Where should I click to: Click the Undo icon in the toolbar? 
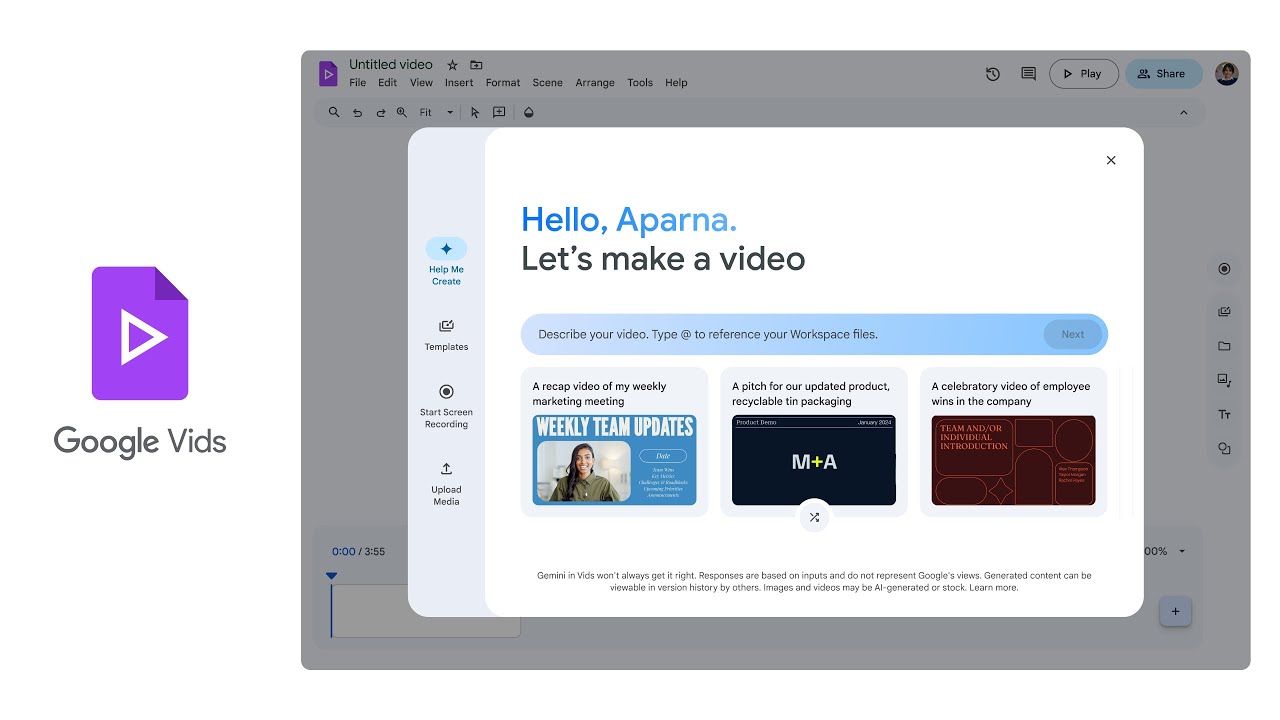(357, 112)
